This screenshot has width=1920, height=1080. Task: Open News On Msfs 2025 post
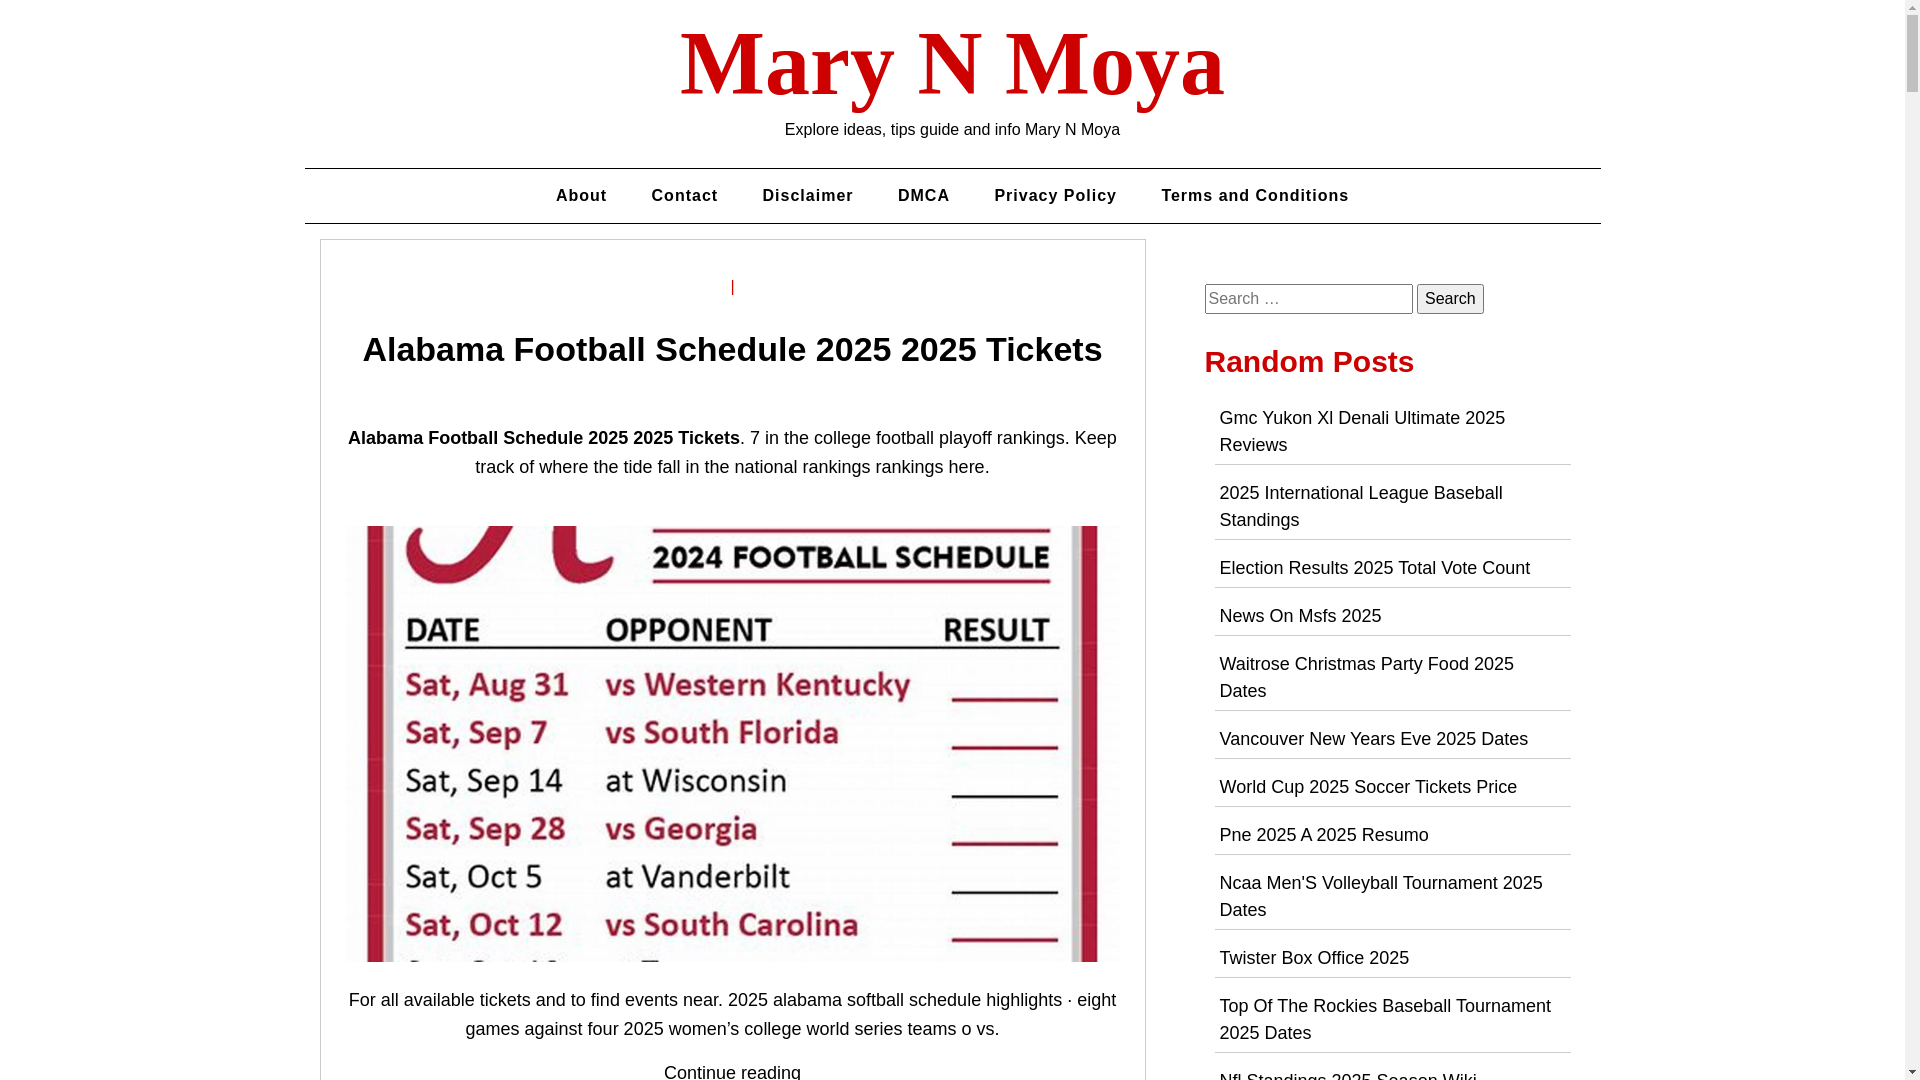(1299, 616)
